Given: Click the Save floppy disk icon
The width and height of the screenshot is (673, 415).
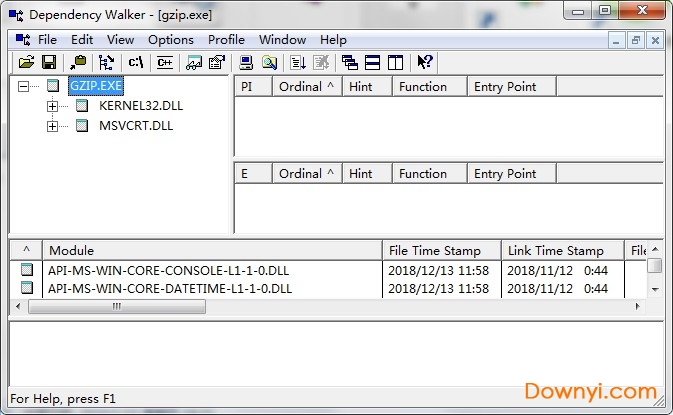Looking at the screenshot, I should click(48, 62).
